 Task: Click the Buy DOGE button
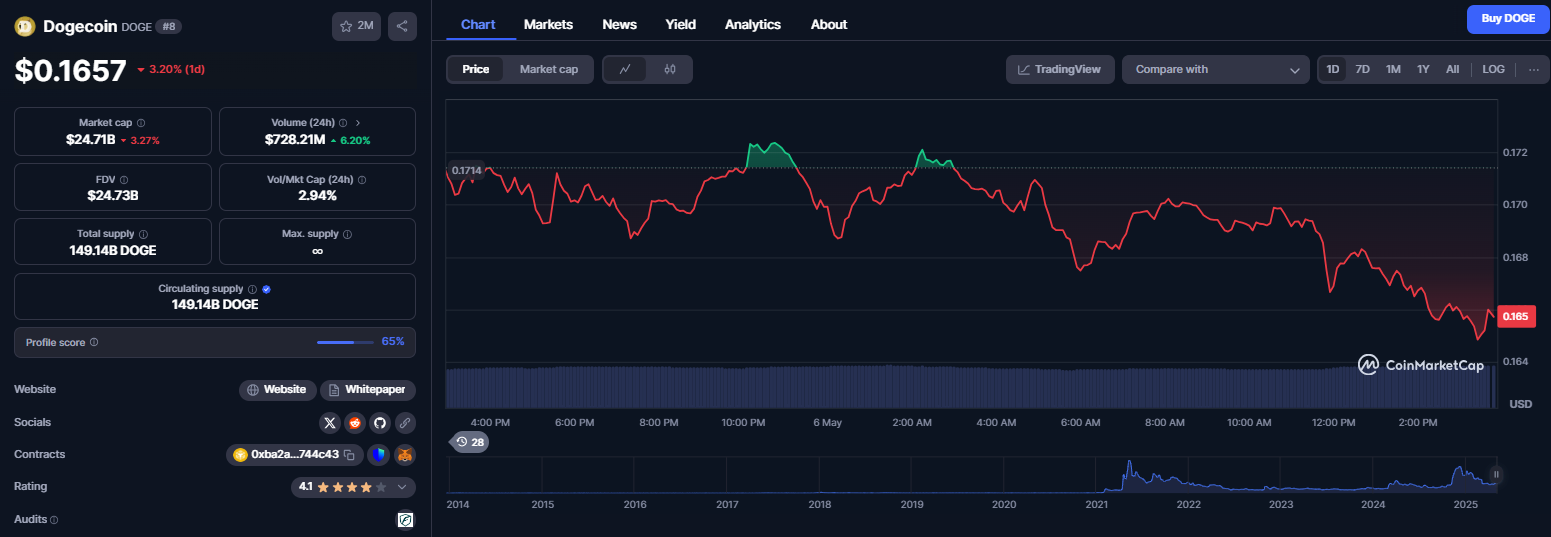click(x=1508, y=19)
